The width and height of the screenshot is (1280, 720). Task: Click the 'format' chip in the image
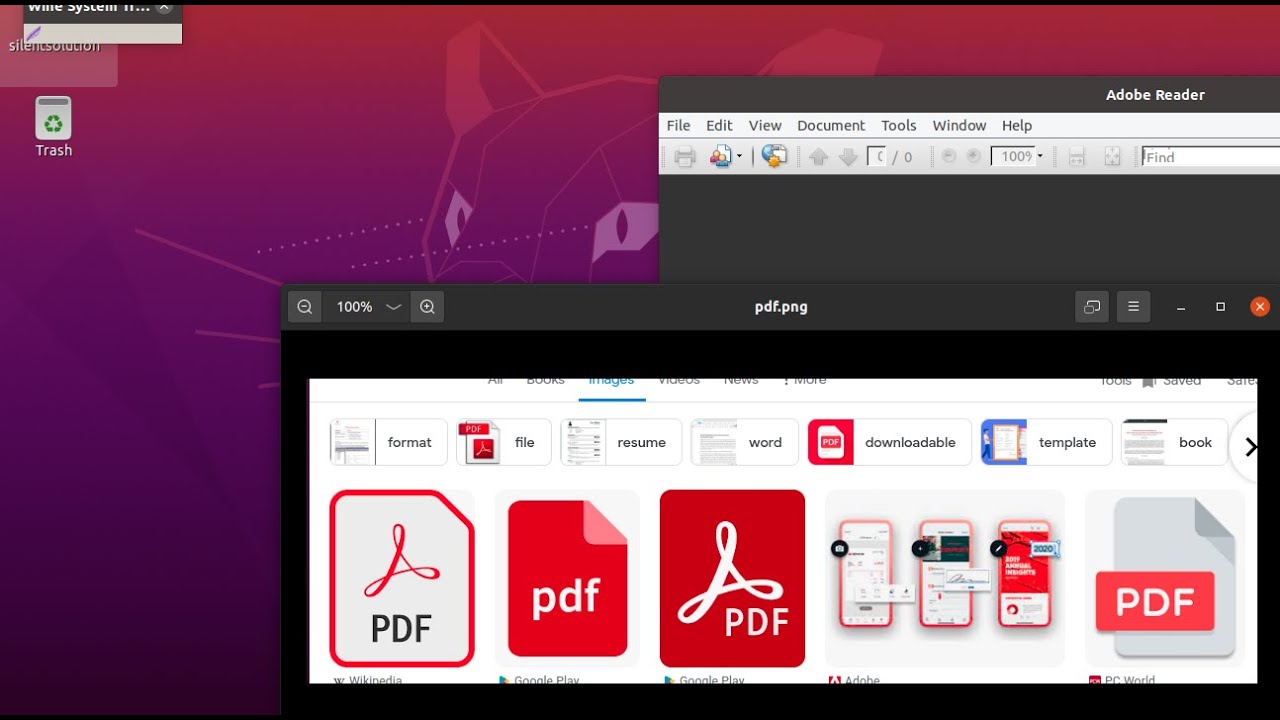[389, 442]
